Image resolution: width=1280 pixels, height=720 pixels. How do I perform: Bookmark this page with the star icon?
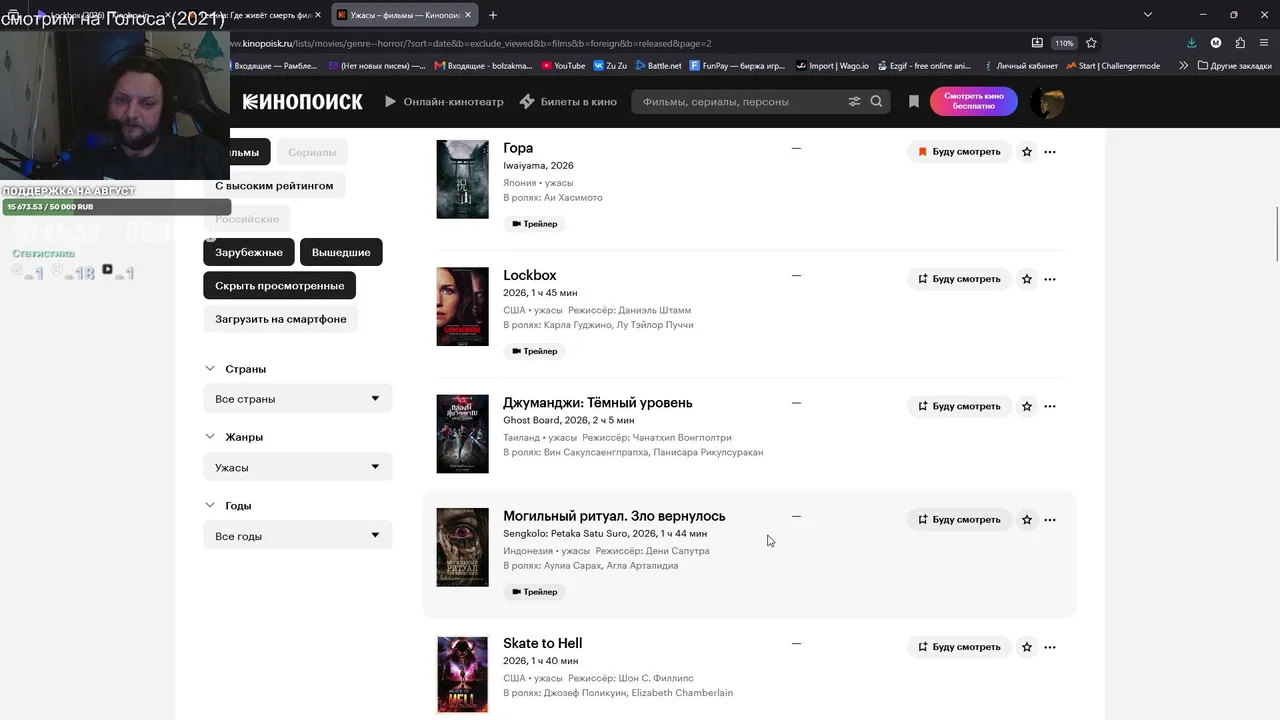1091,43
